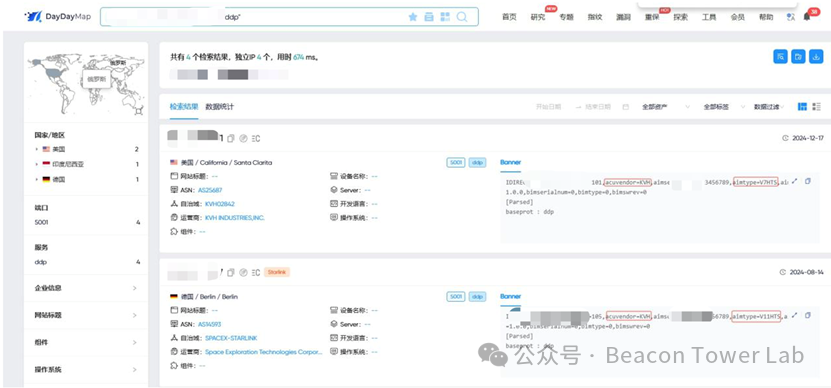Switch to card grid view icon
The width and height of the screenshot is (831, 388).
(x=802, y=107)
